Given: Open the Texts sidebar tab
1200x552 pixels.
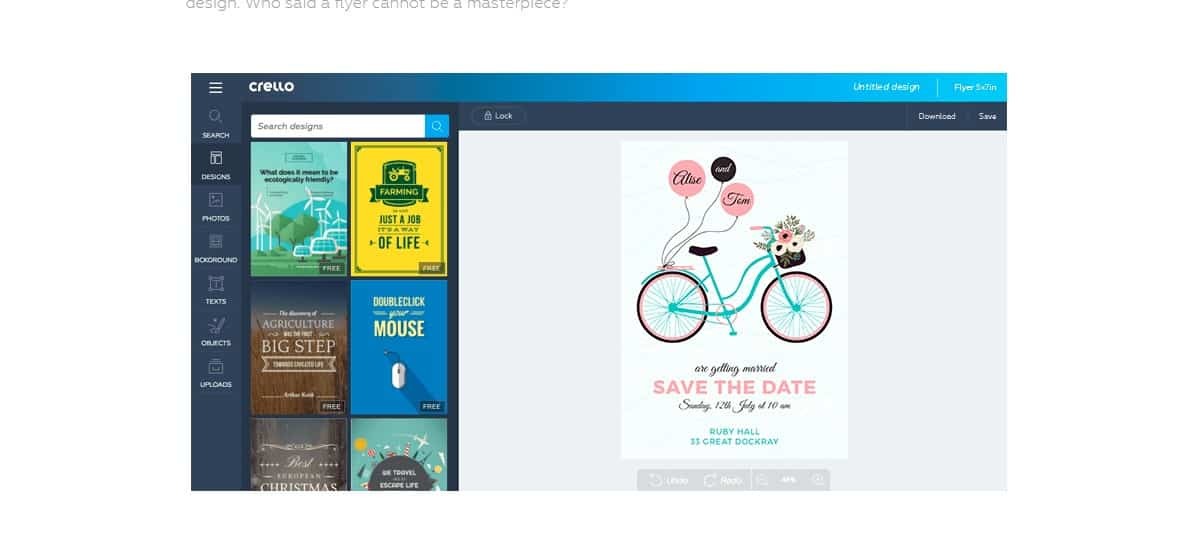Looking at the screenshot, I should tap(216, 290).
